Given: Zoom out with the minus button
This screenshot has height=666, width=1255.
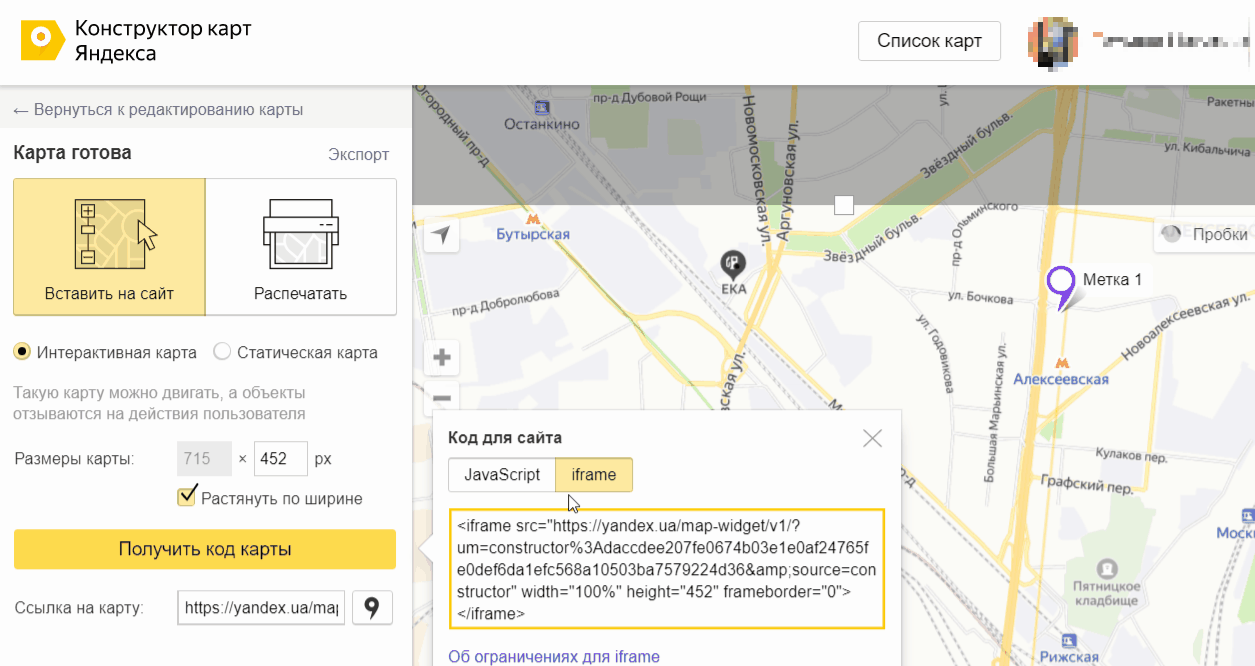Looking at the screenshot, I should 441,398.
